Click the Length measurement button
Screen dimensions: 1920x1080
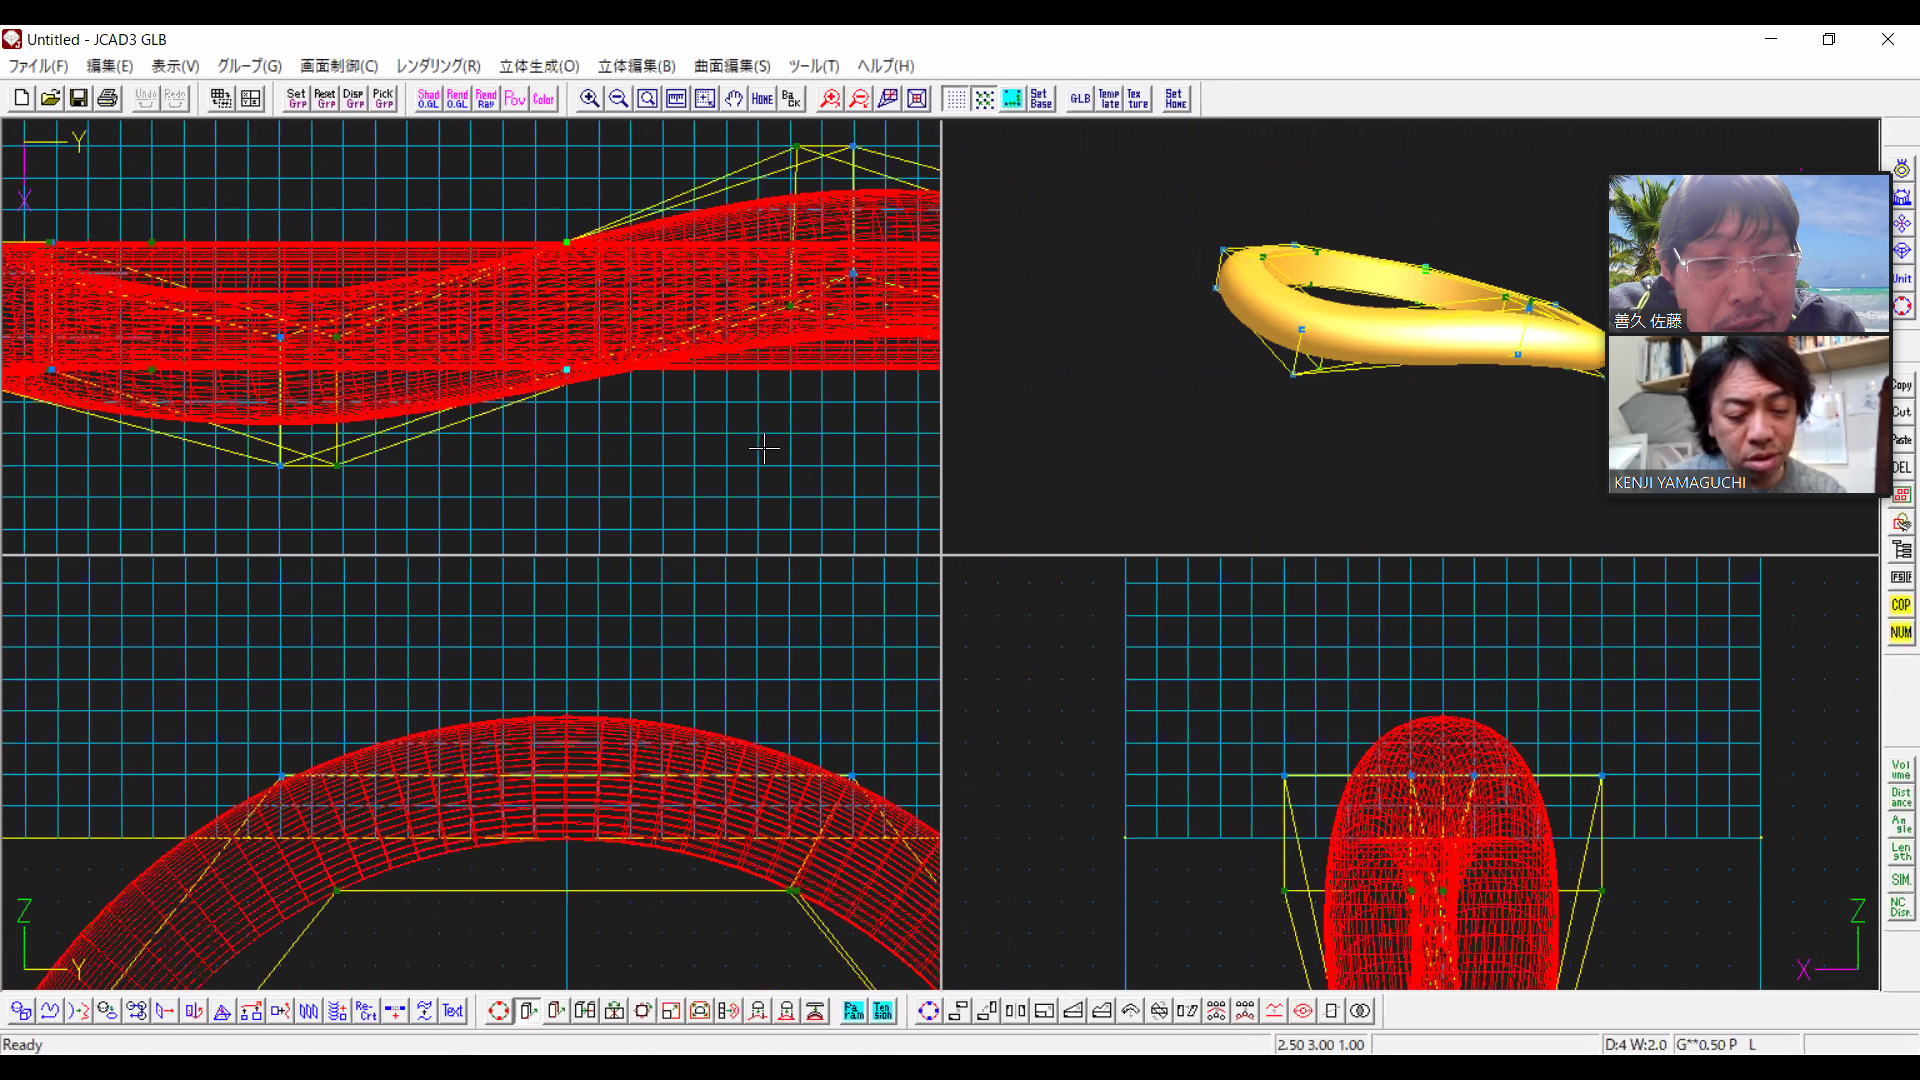[x=1901, y=852]
